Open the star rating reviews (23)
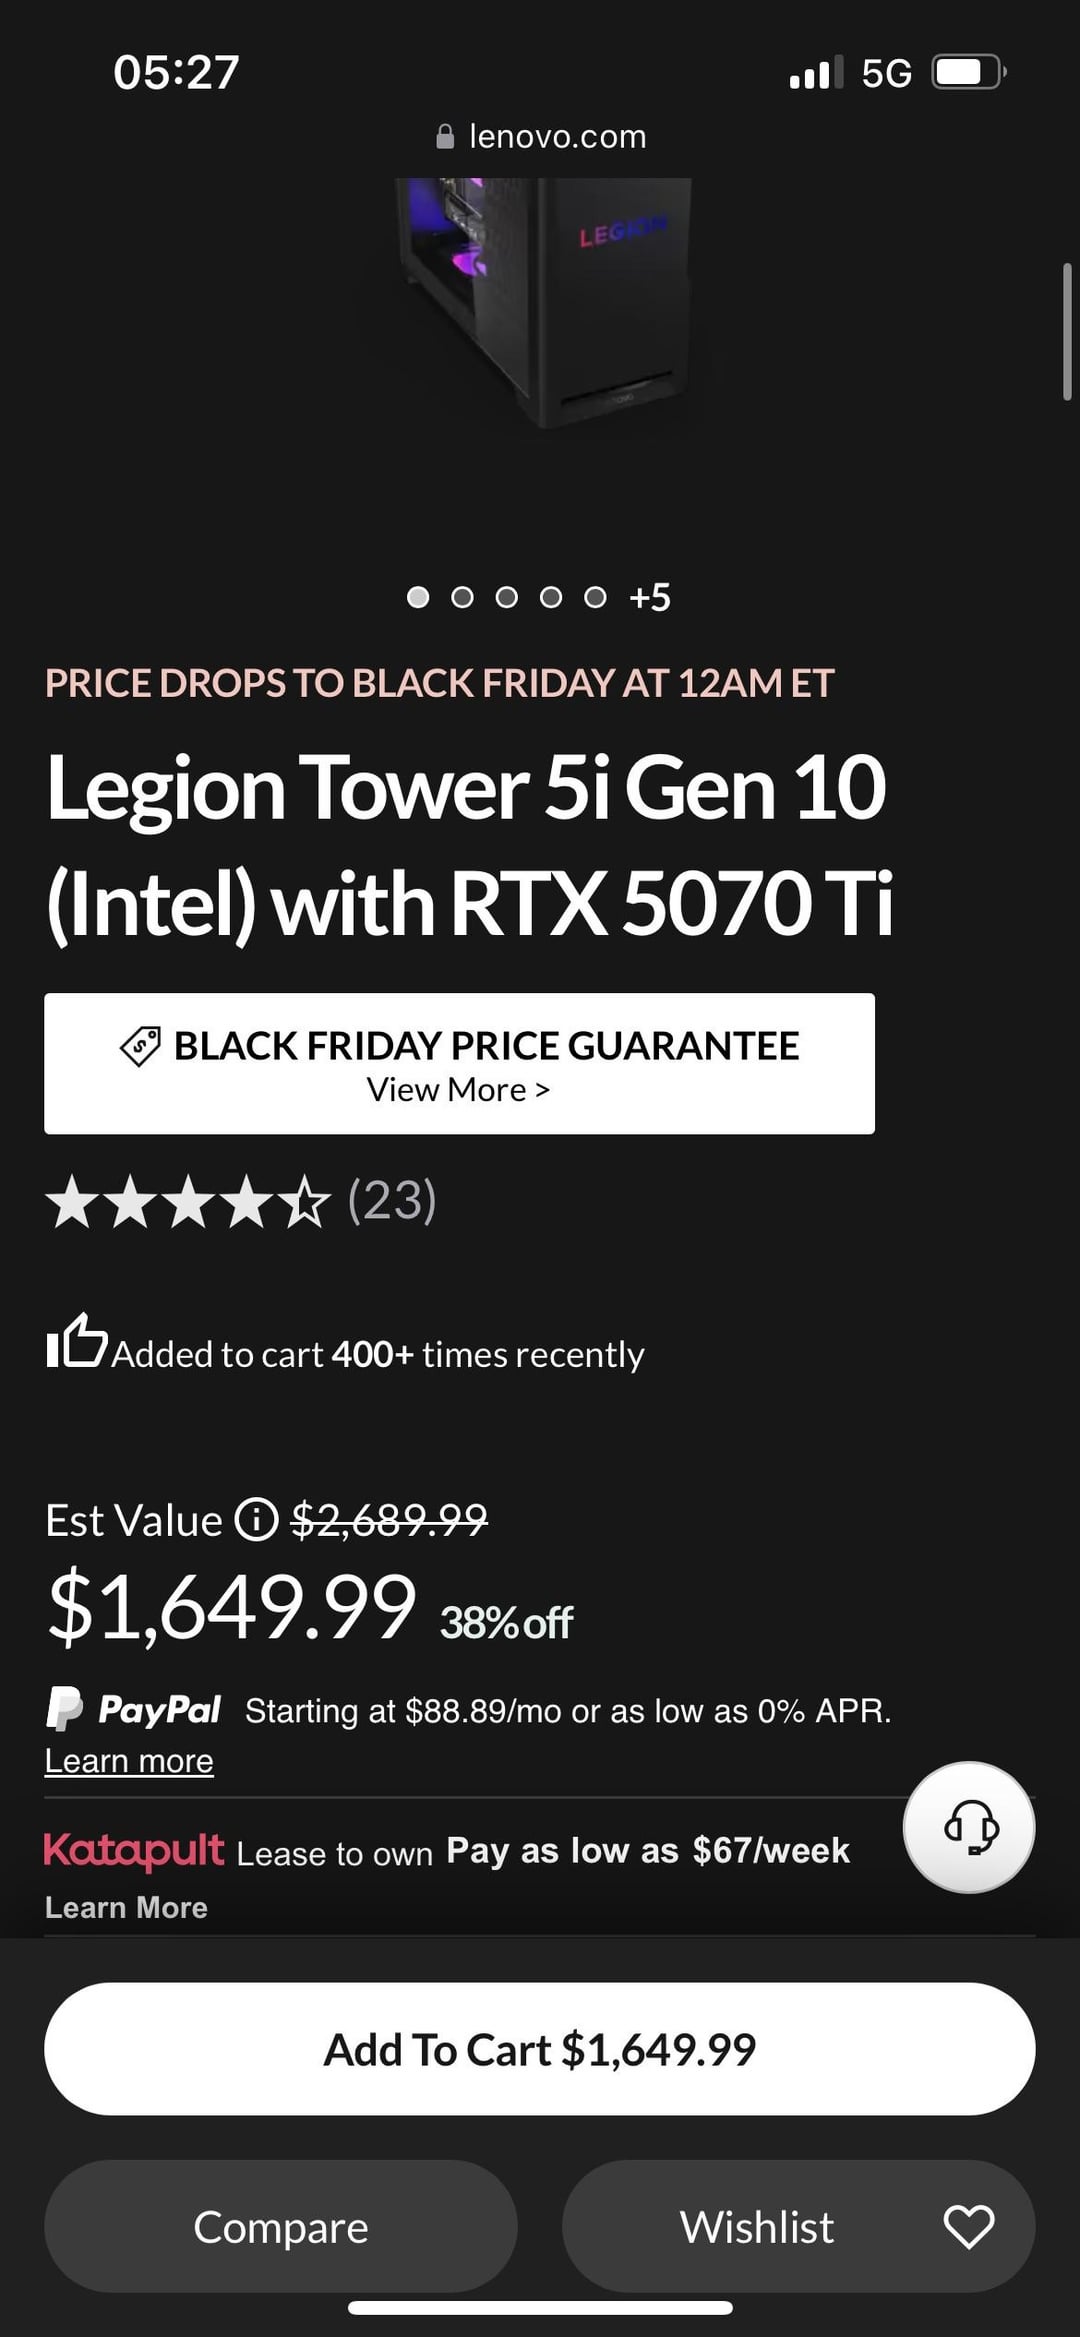Screen dimensions: 1080x2337 point(240,1201)
